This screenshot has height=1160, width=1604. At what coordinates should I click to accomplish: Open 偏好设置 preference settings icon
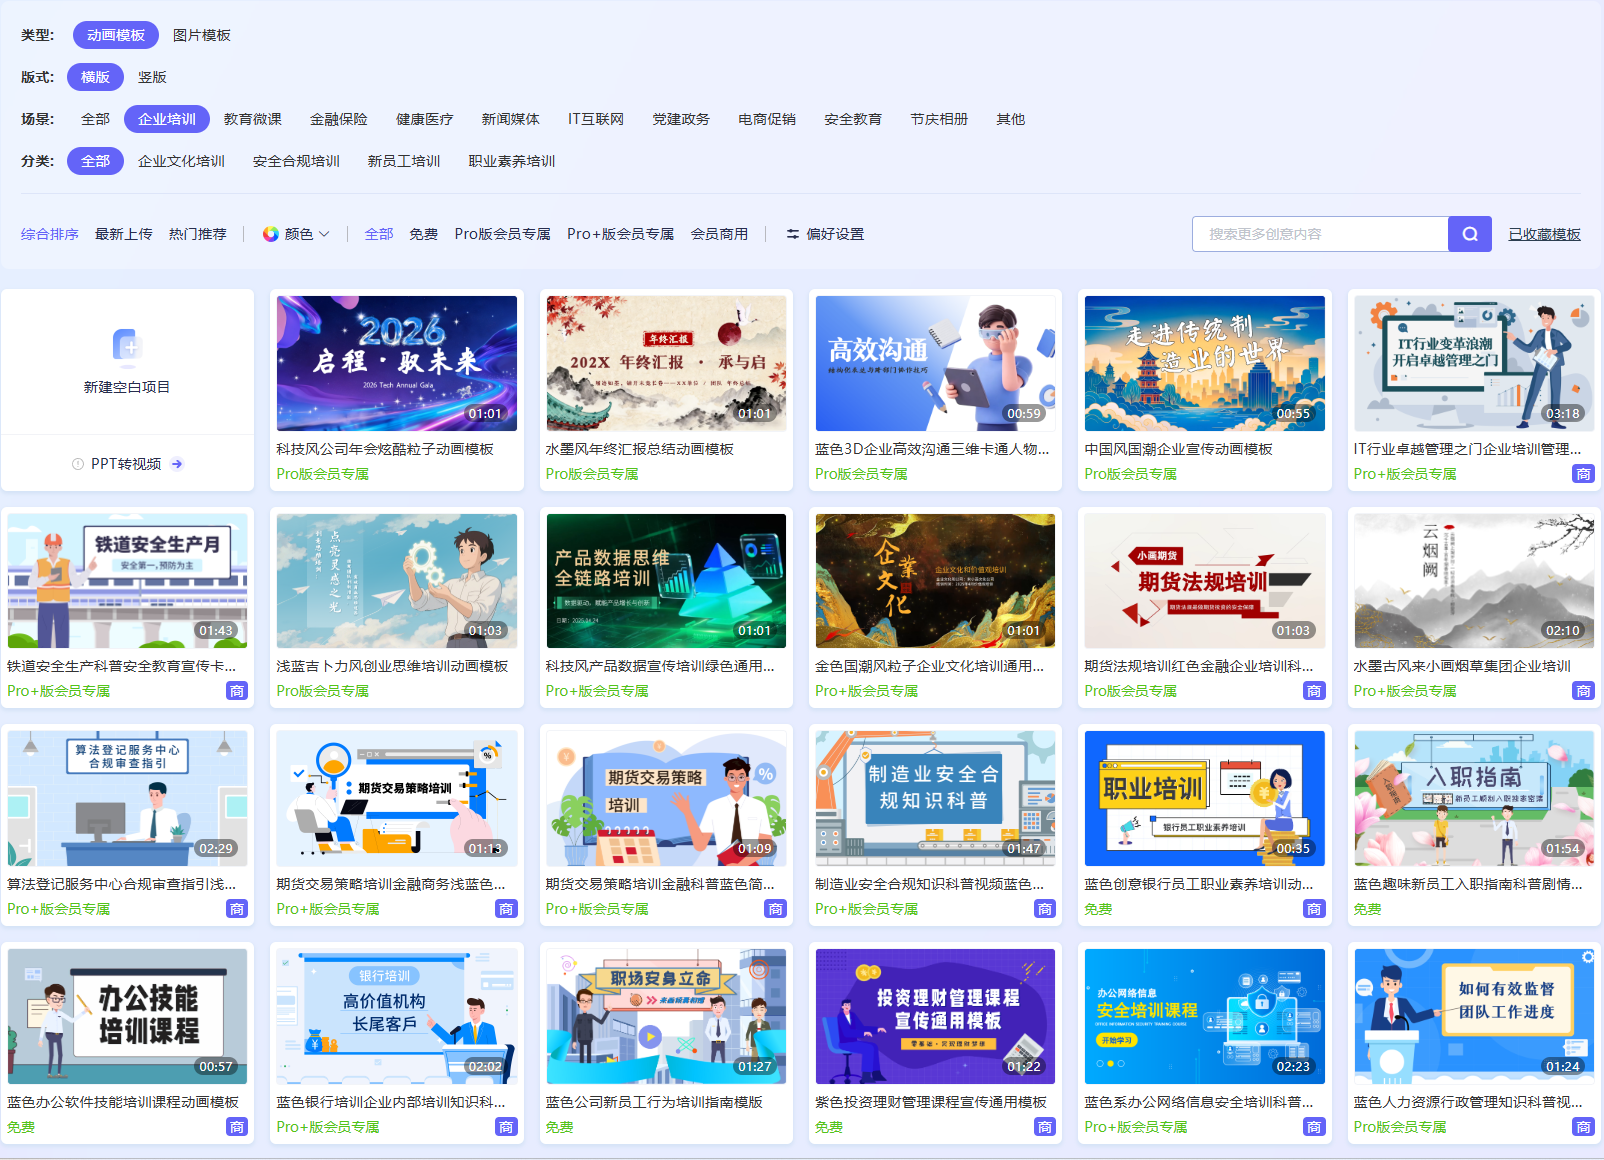[x=792, y=234]
